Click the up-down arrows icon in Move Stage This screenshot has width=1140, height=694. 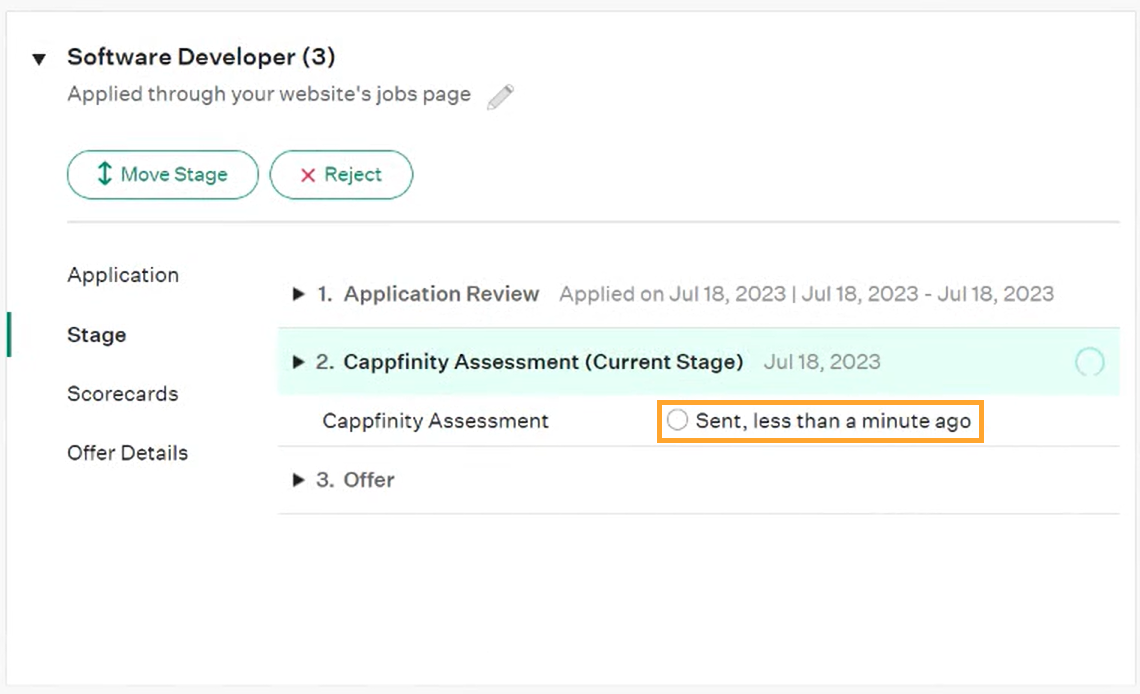tap(105, 174)
